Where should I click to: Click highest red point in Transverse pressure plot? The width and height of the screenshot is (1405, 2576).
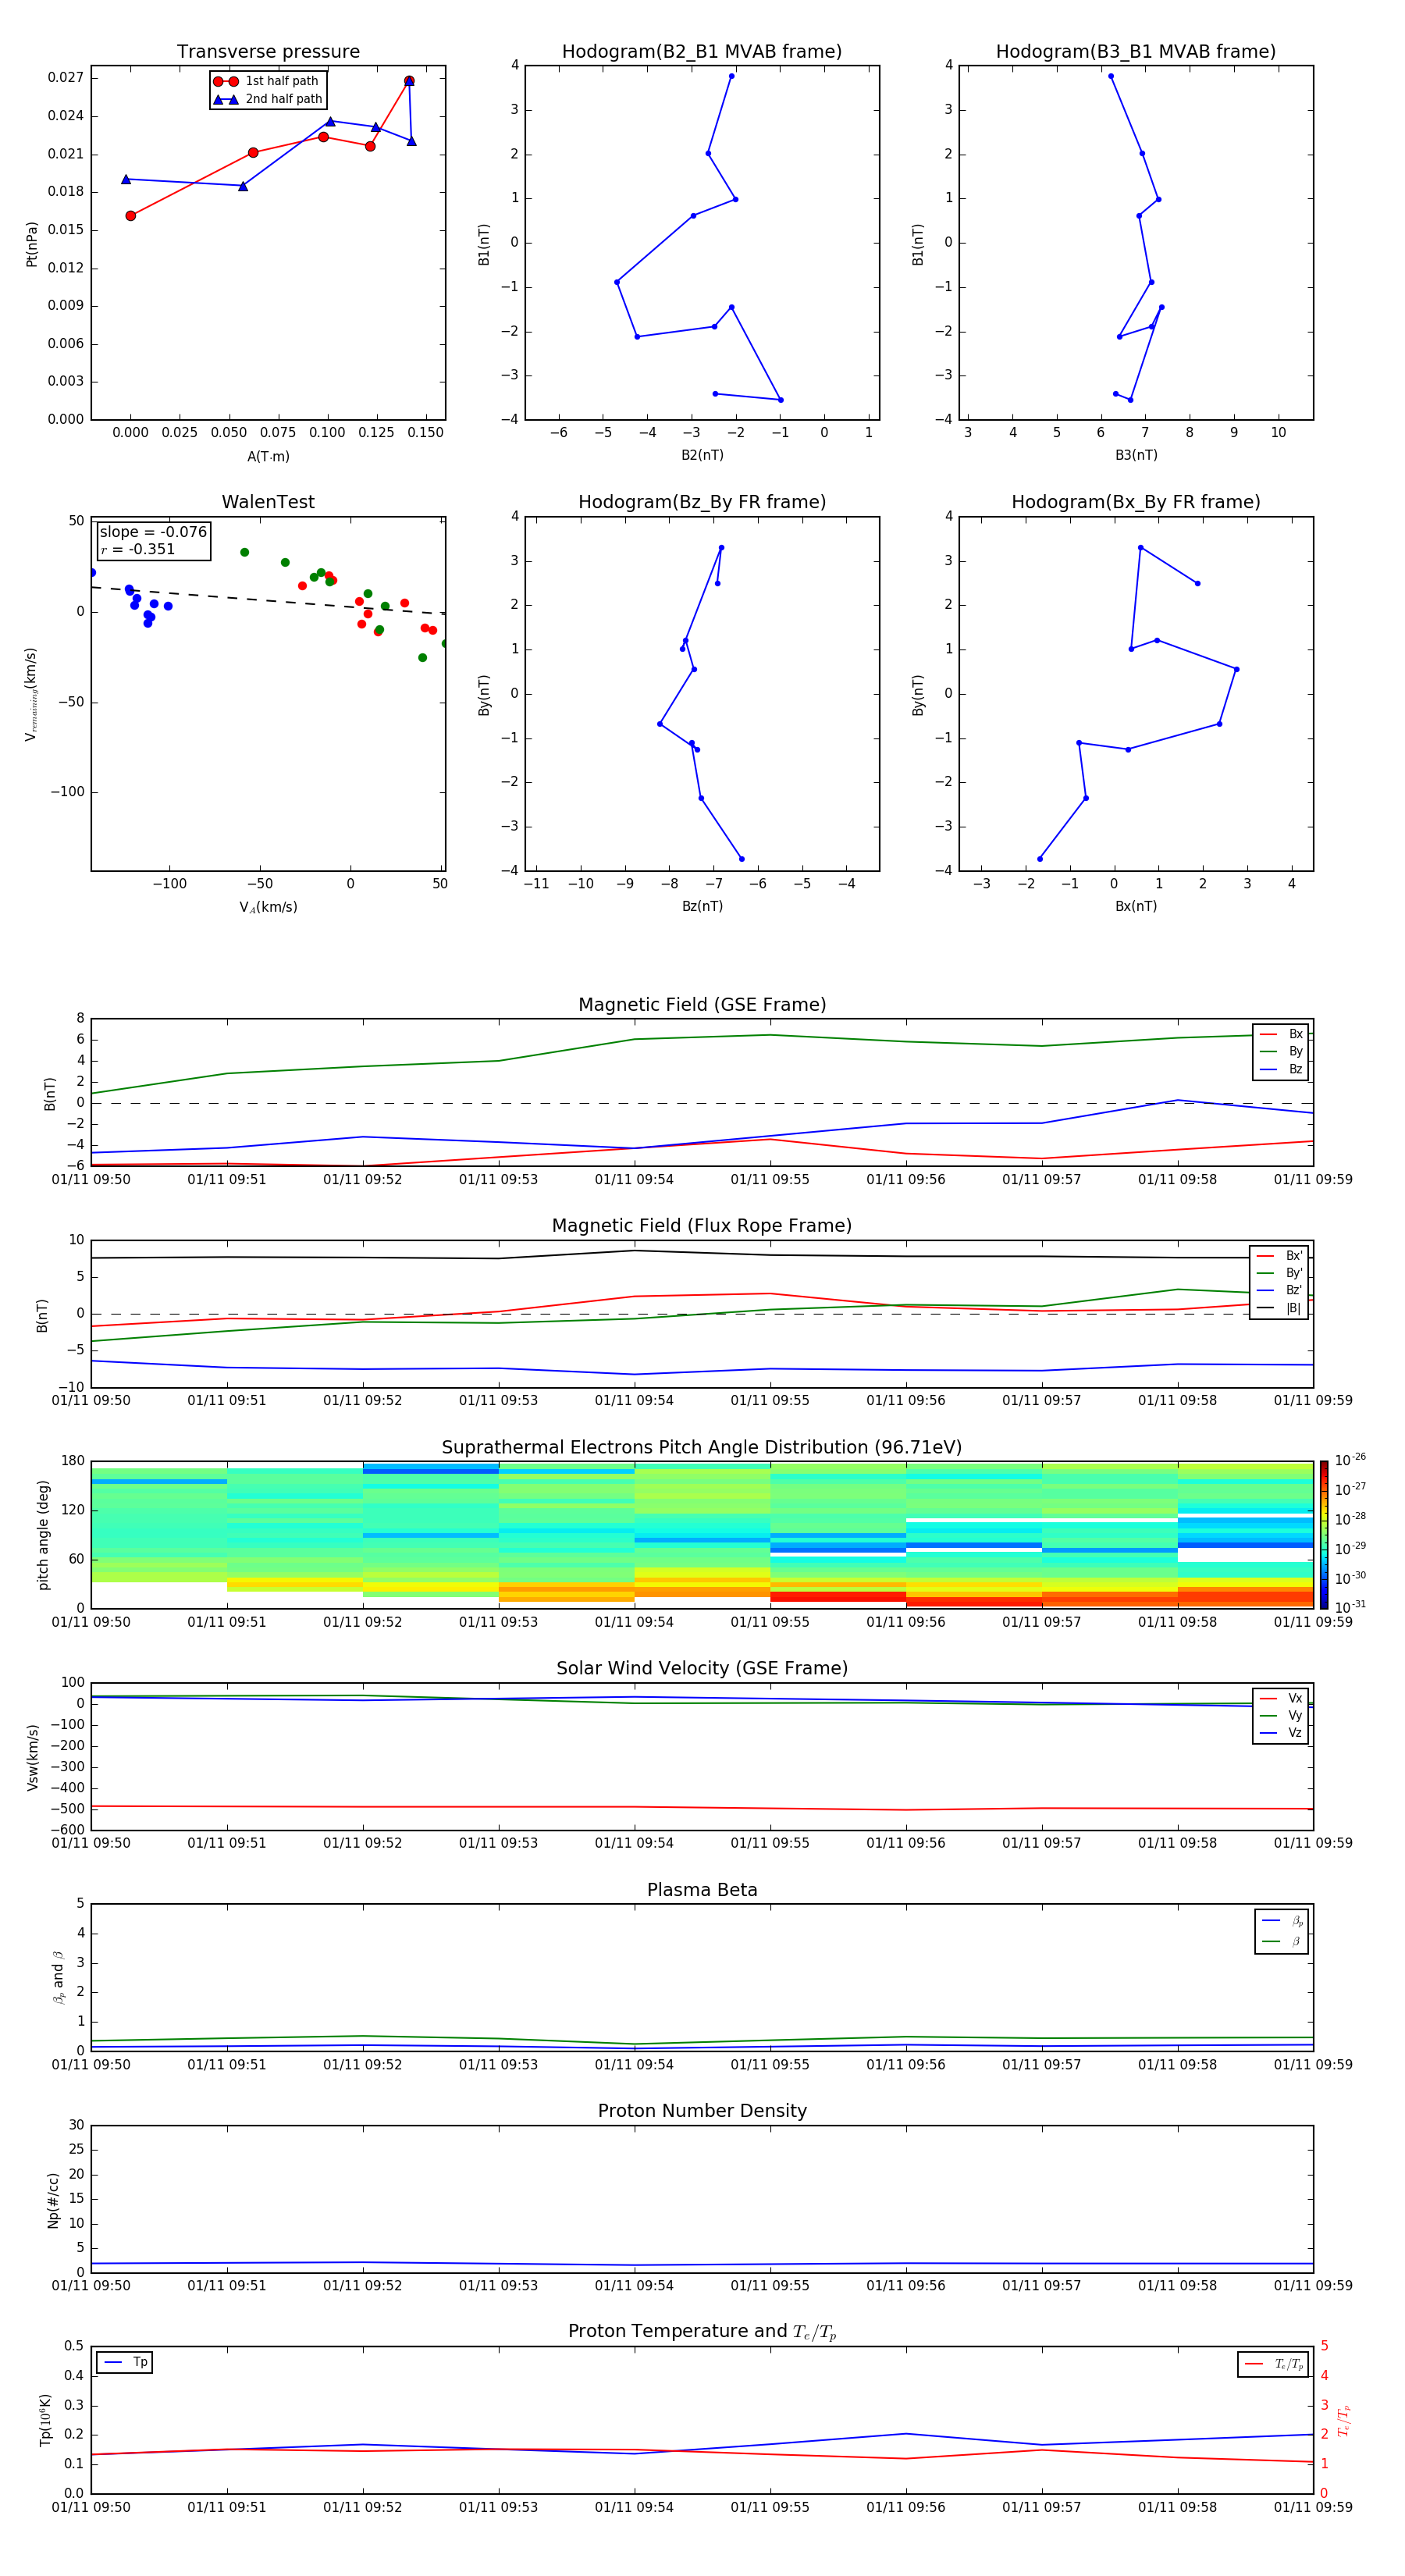[409, 81]
